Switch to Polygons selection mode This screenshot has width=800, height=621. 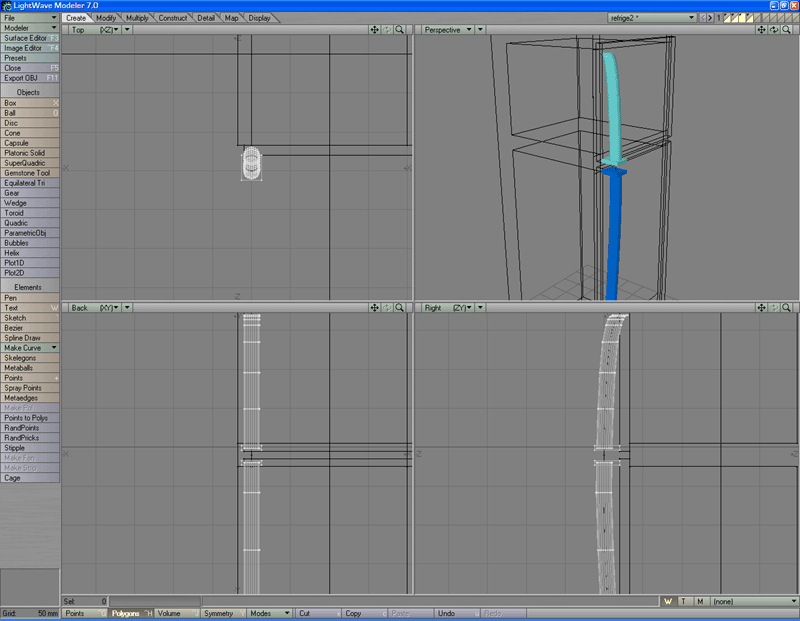click(x=131, y=613)
